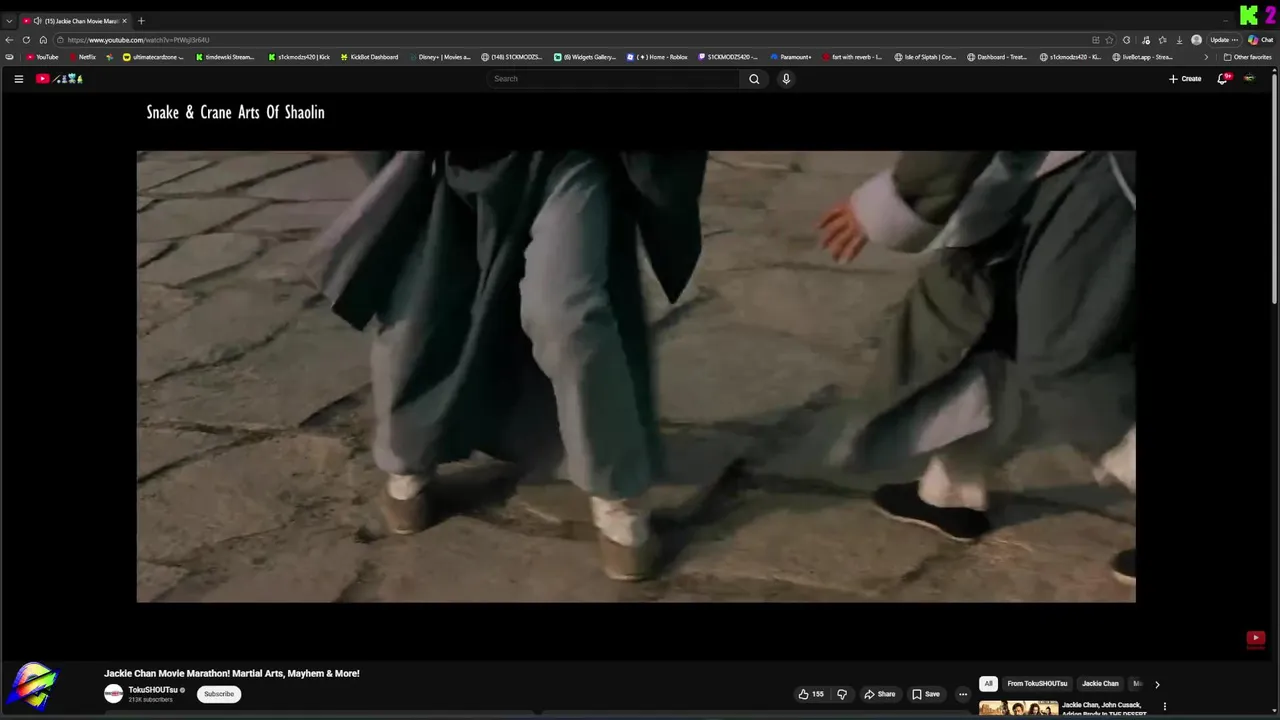1280x720 pixels.
Task: Open the Isle of Siptah bookmark
Action: (x=925, y=57)
